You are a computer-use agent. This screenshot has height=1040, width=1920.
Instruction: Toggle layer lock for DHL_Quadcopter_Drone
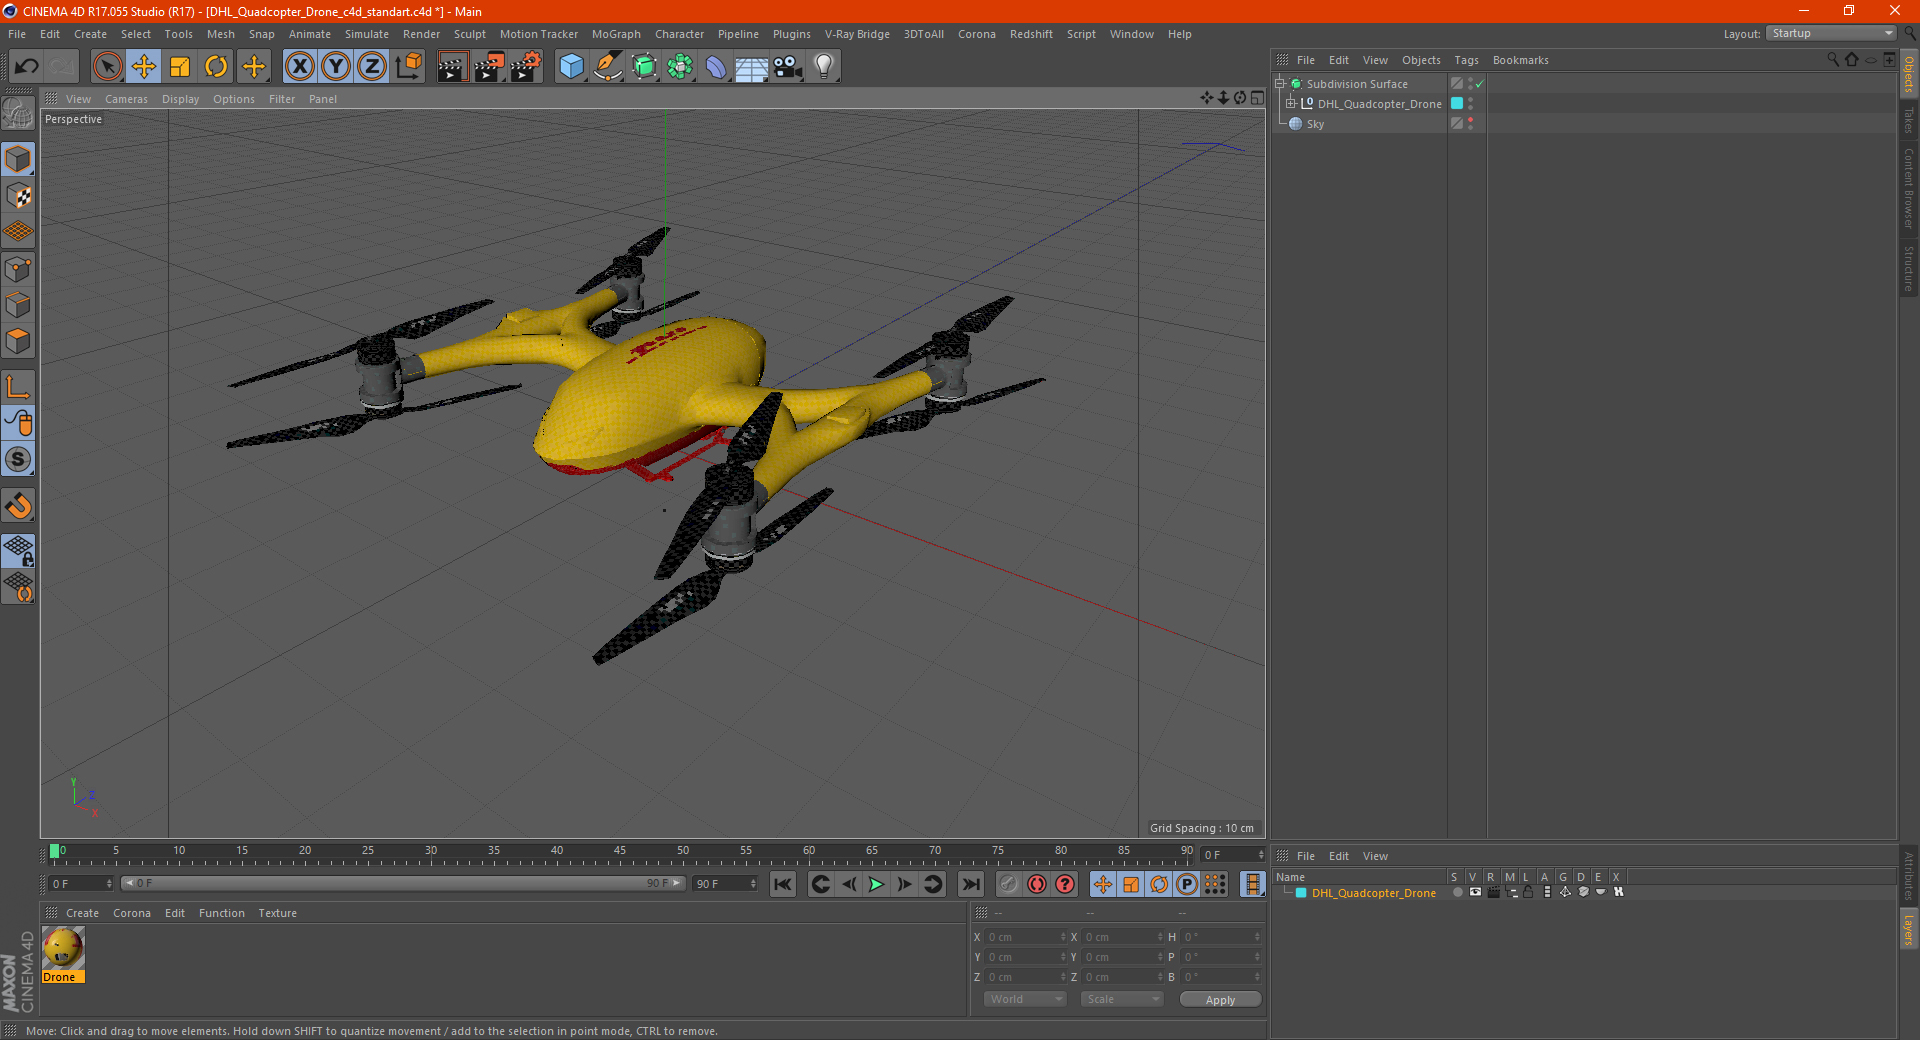click(1528, 892)
